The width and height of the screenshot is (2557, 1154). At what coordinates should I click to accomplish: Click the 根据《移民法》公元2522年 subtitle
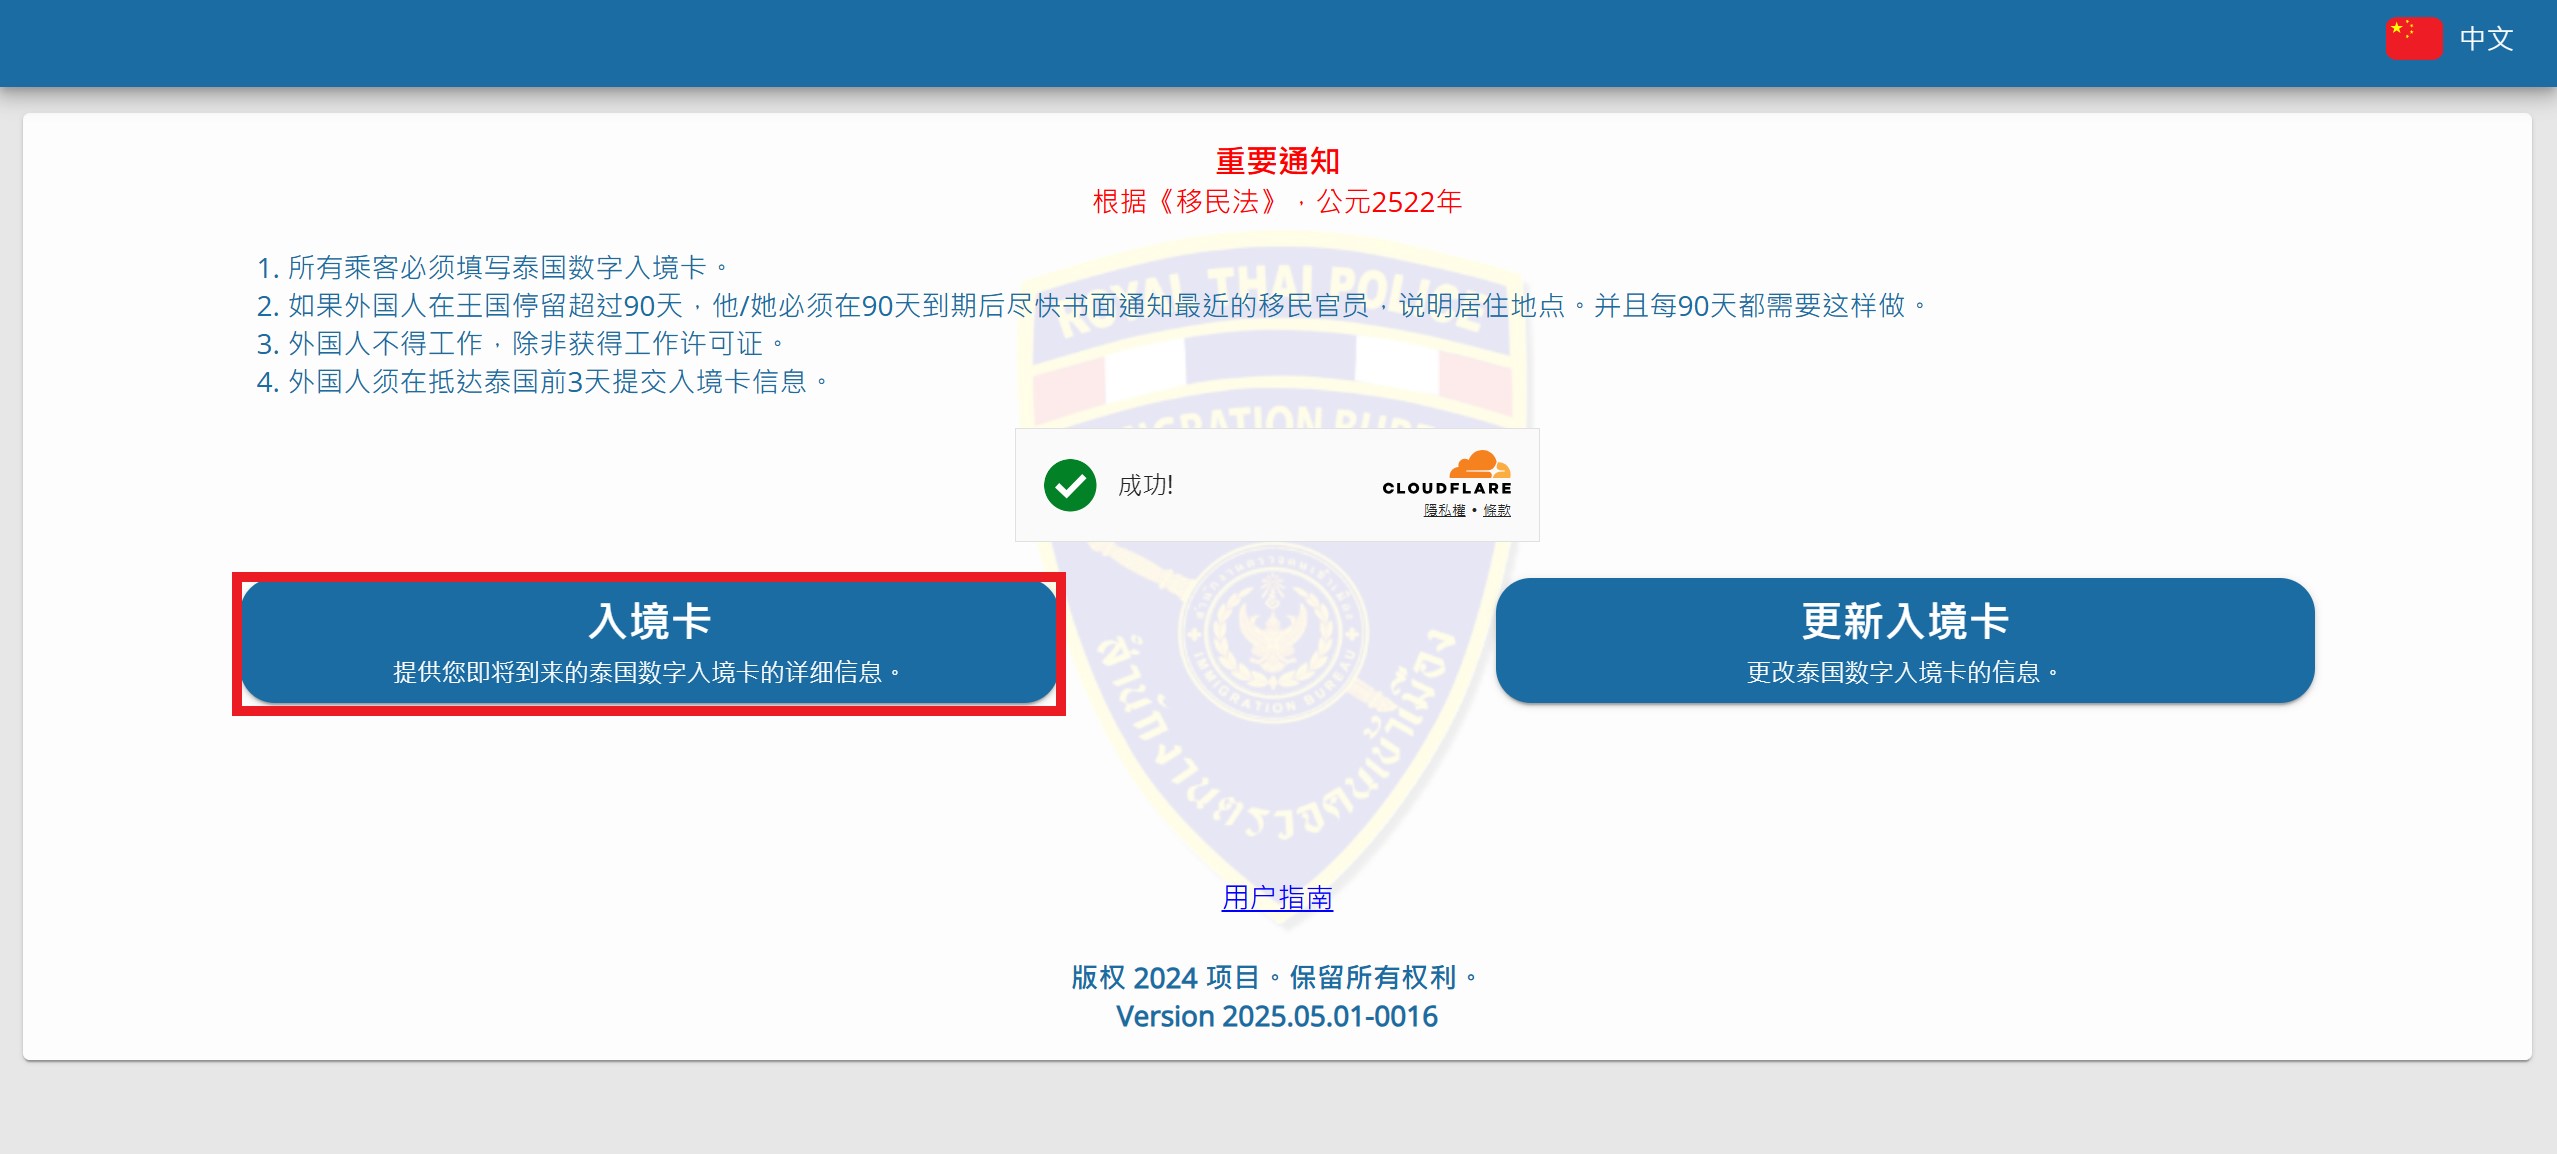coord(1277,202)
